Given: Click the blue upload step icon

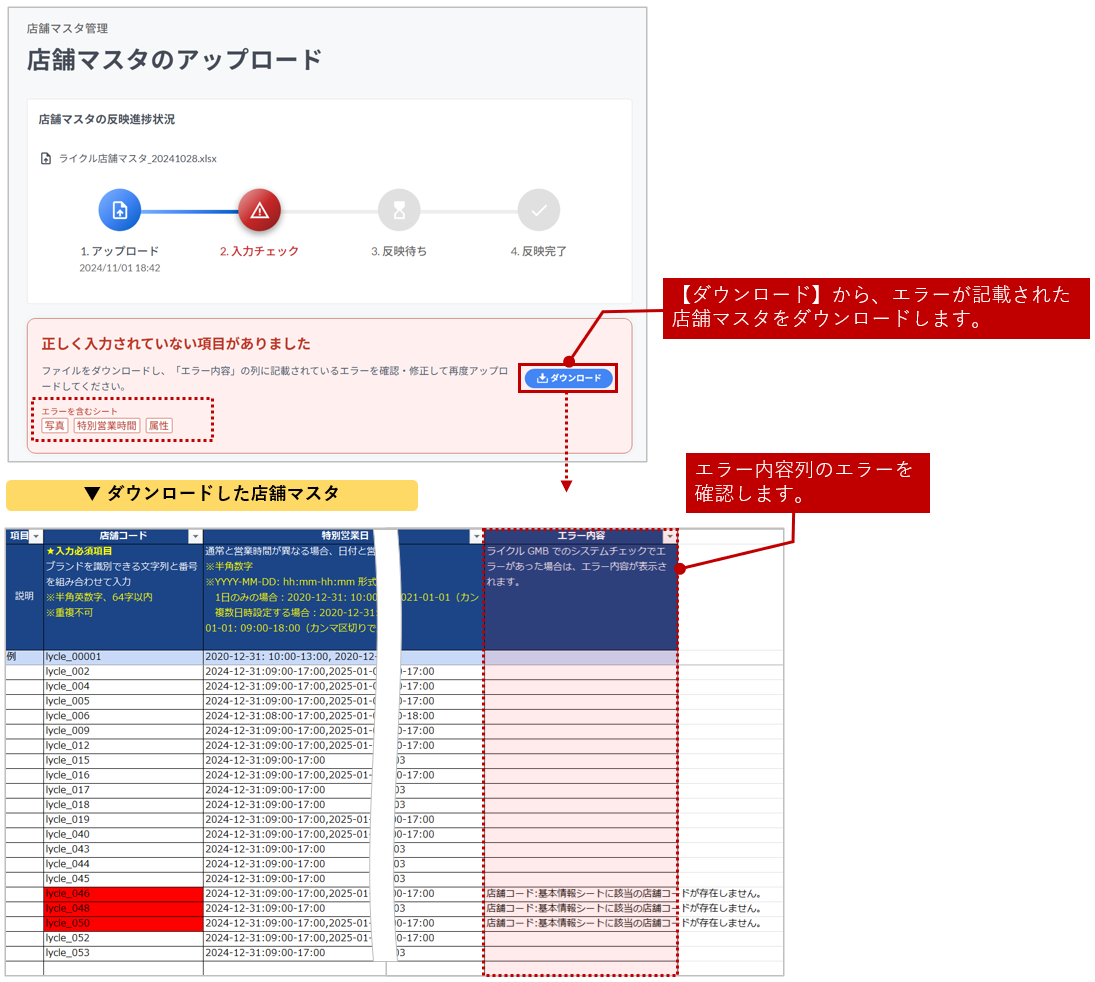Looking at the screenshot, I should (119, 210).
